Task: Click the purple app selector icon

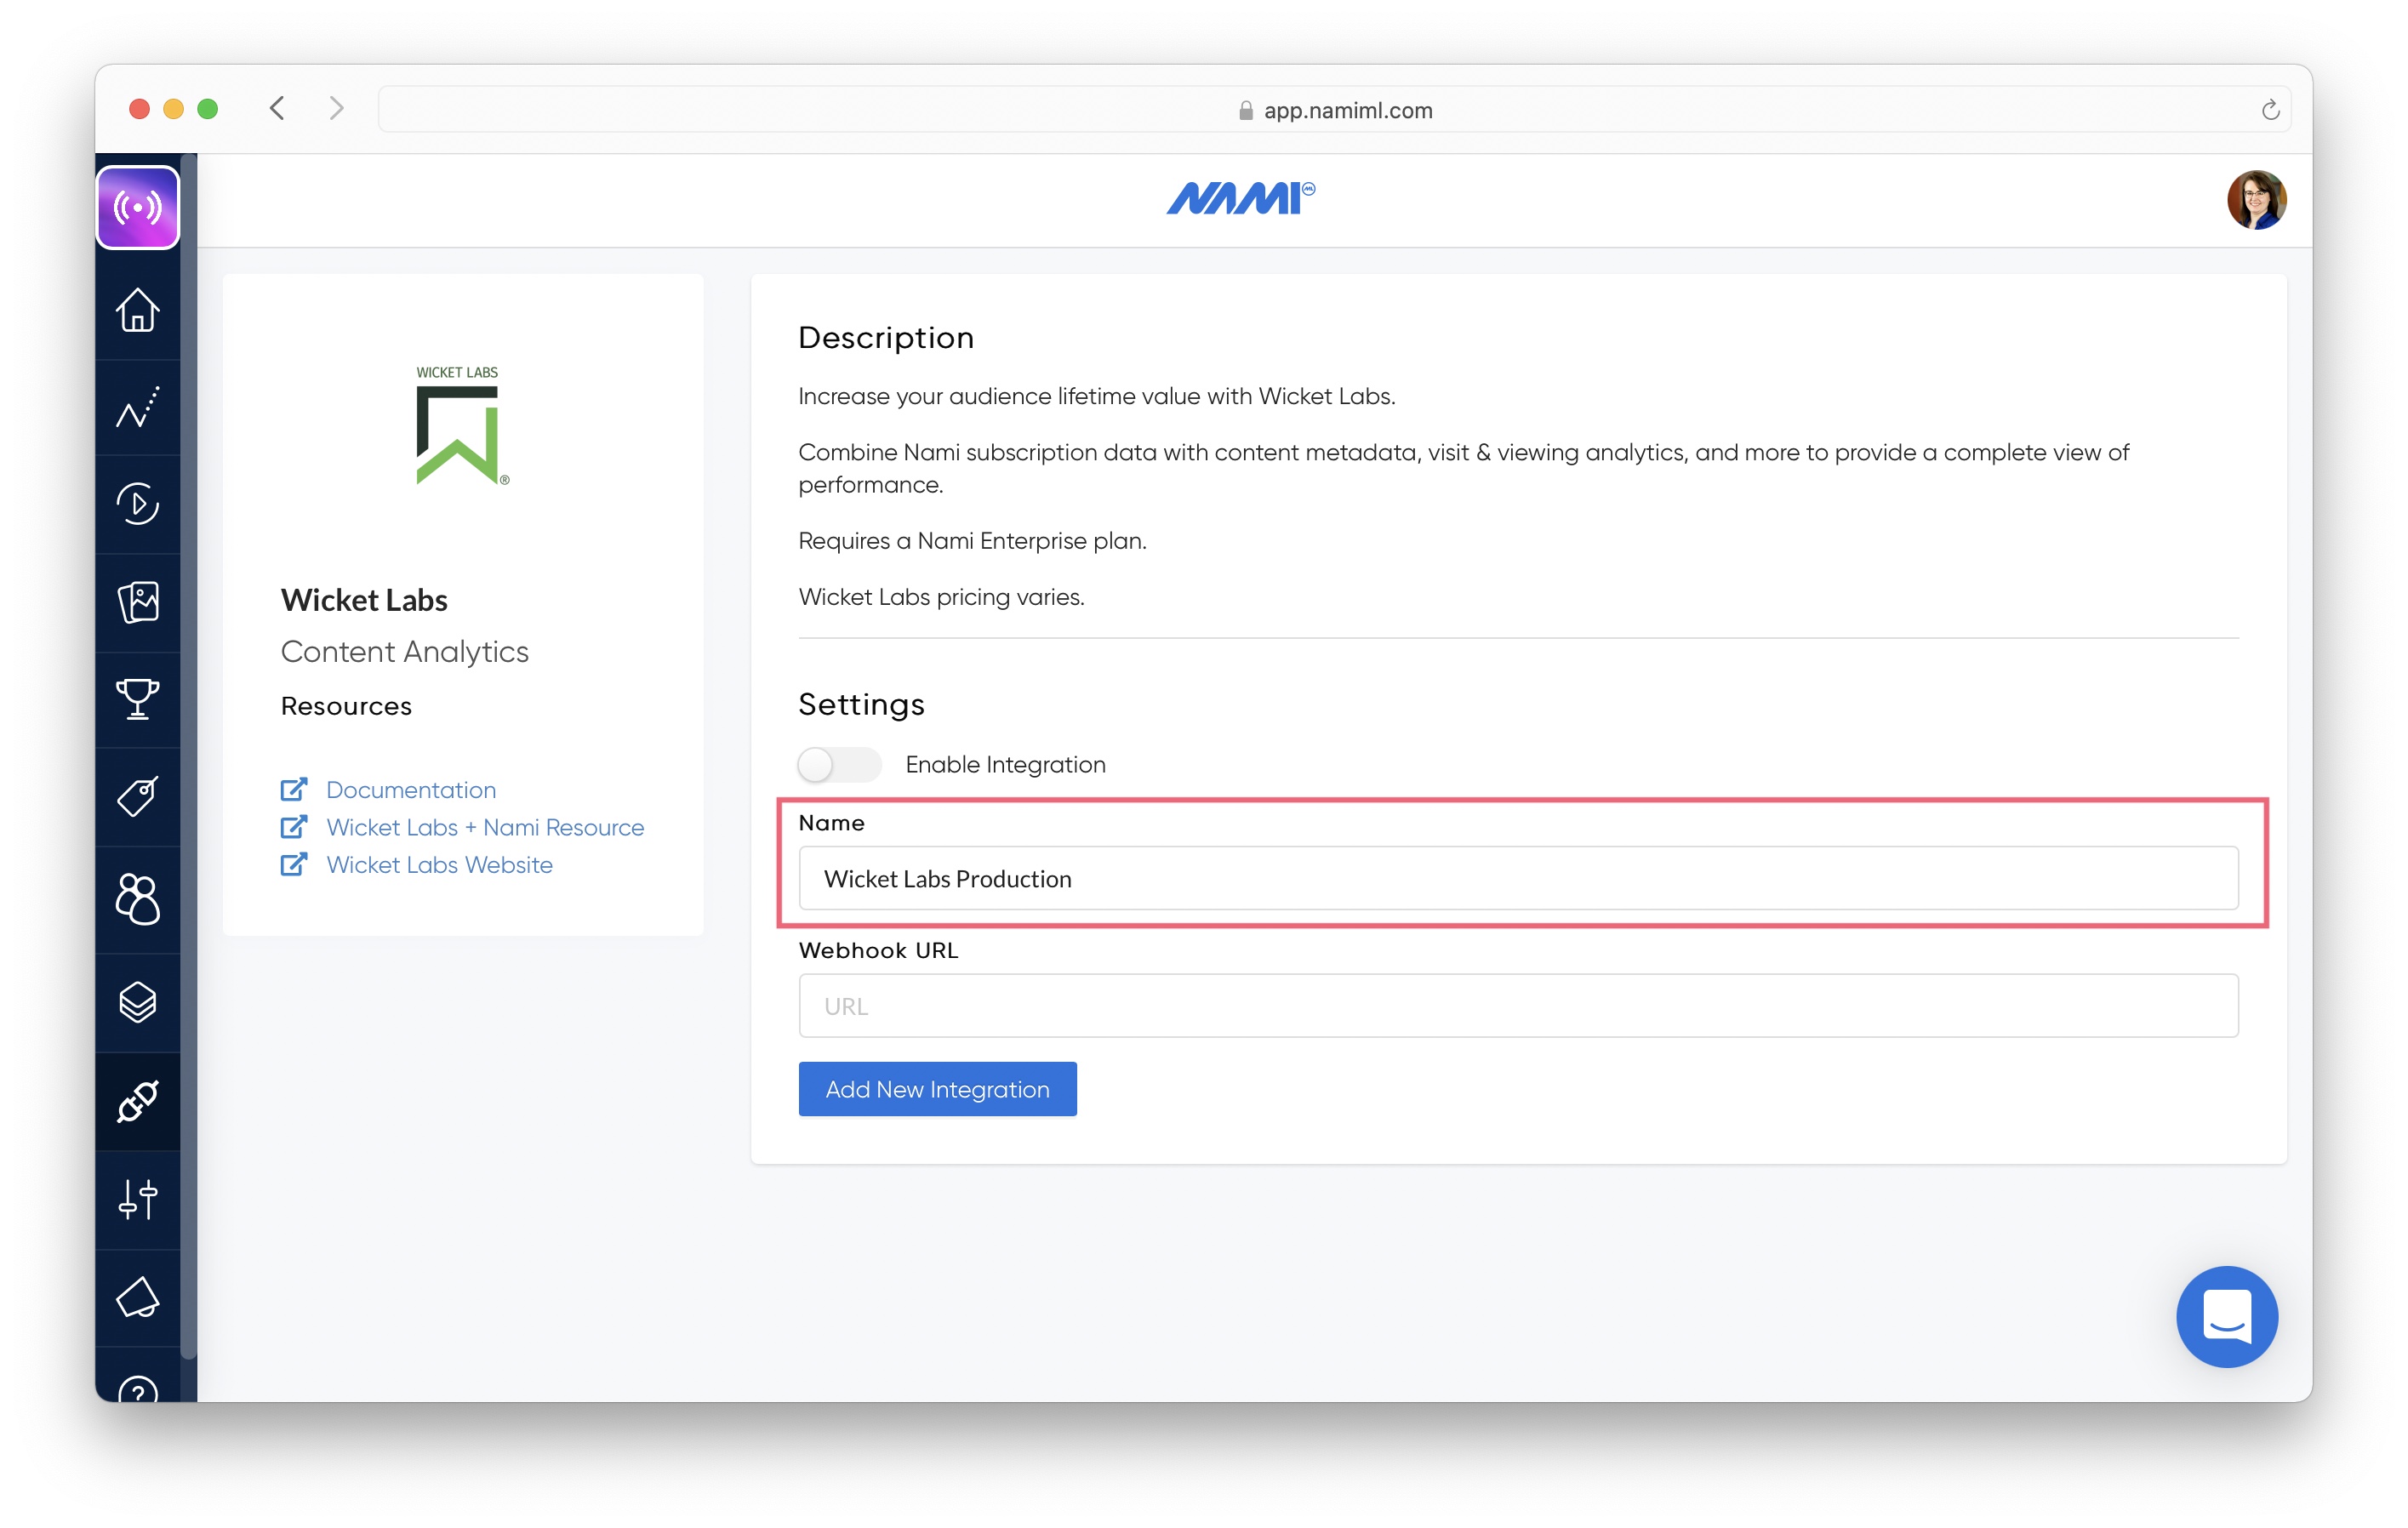Action: [x=138, y=208]
